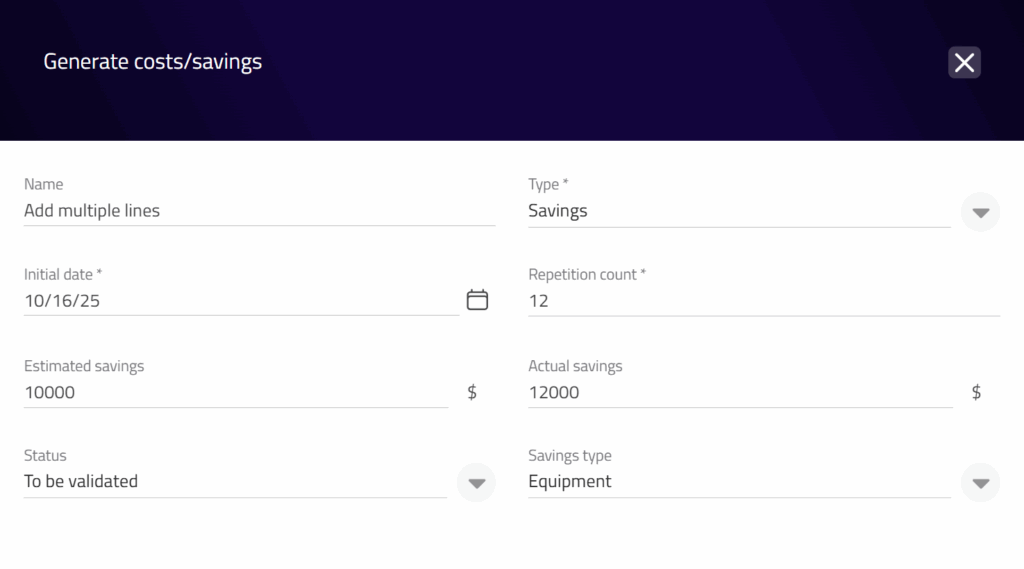
Task: Click dollar sign beside Estimated savings
Action: (x=472, y=393)
